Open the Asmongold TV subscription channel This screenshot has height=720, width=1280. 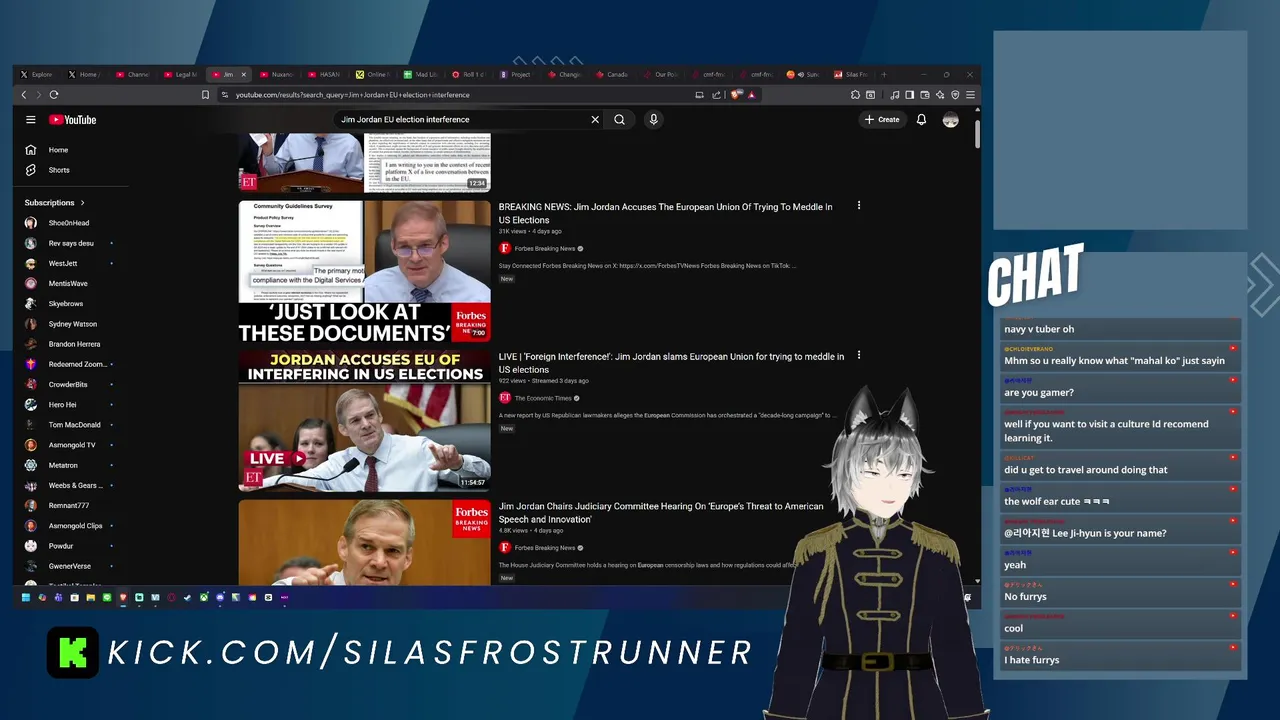(x=68, y=445)
